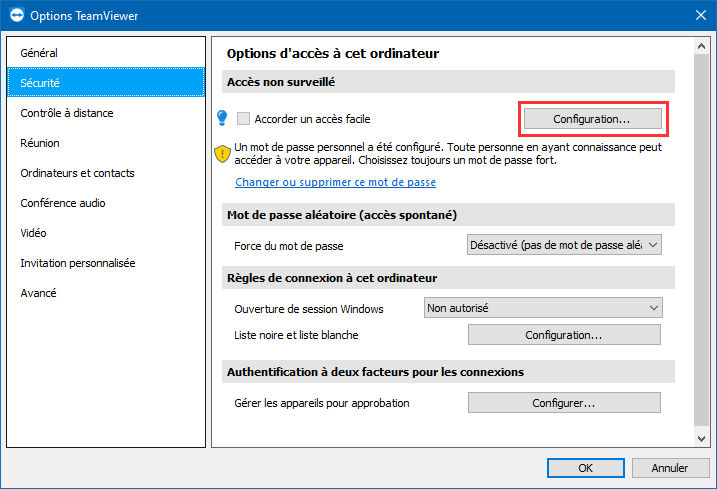Open Liste noire et liste blanche Configuration

pyautogui.click(x=564, y=335)
